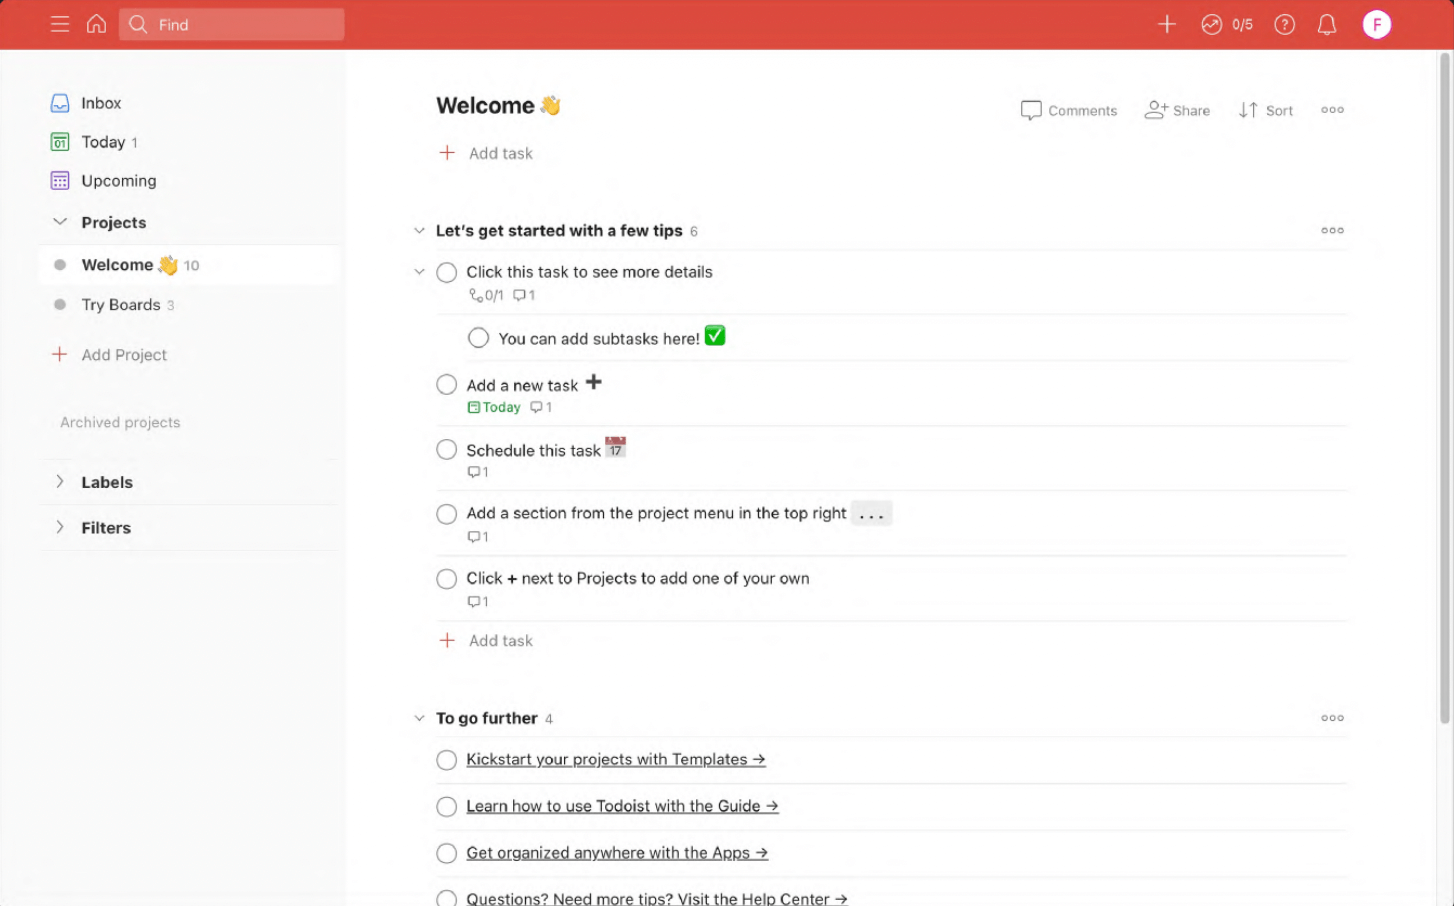Screen dimensions: 1454x906
Task: Open Quick Add with the top plus icon
Action: [x=1166, y=24]
